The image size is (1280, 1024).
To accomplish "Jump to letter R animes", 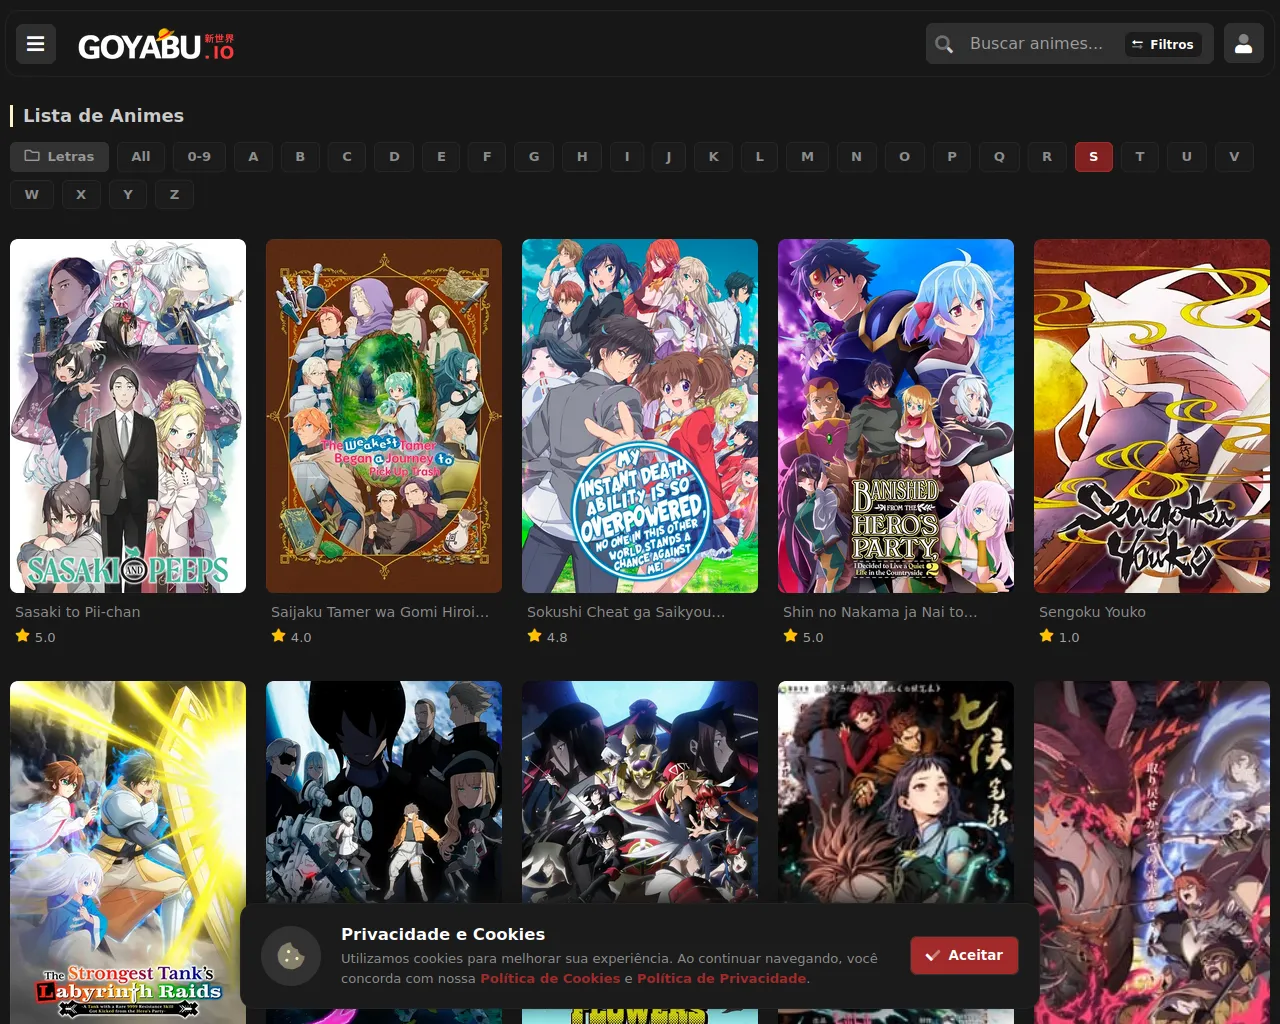I will click(1047, 156).
